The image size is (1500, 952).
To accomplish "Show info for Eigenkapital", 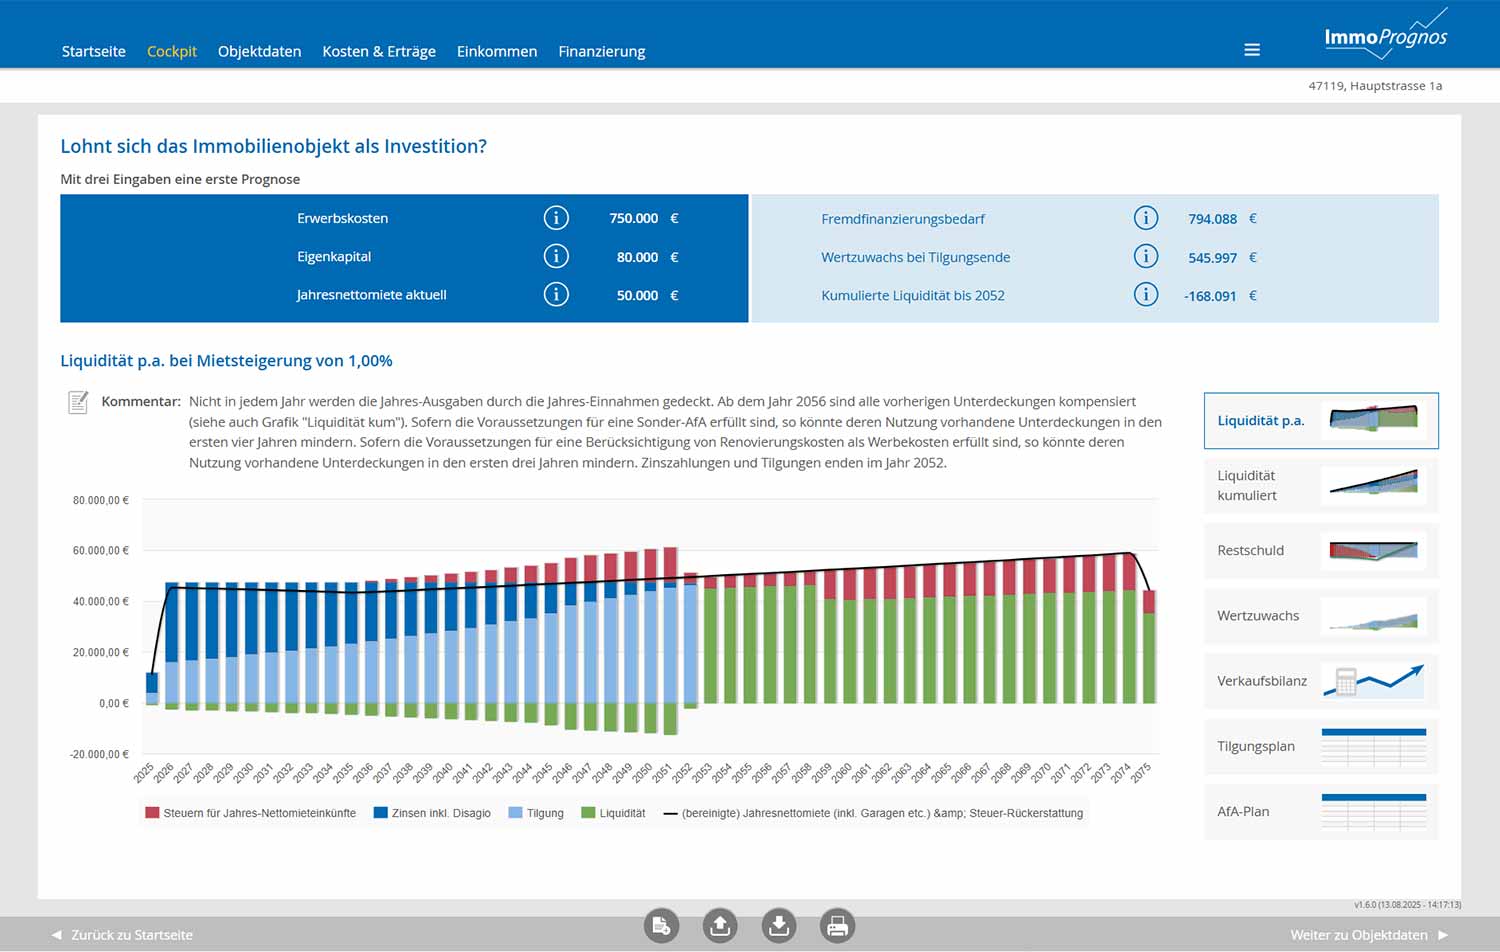I will (x=556, y=257).
